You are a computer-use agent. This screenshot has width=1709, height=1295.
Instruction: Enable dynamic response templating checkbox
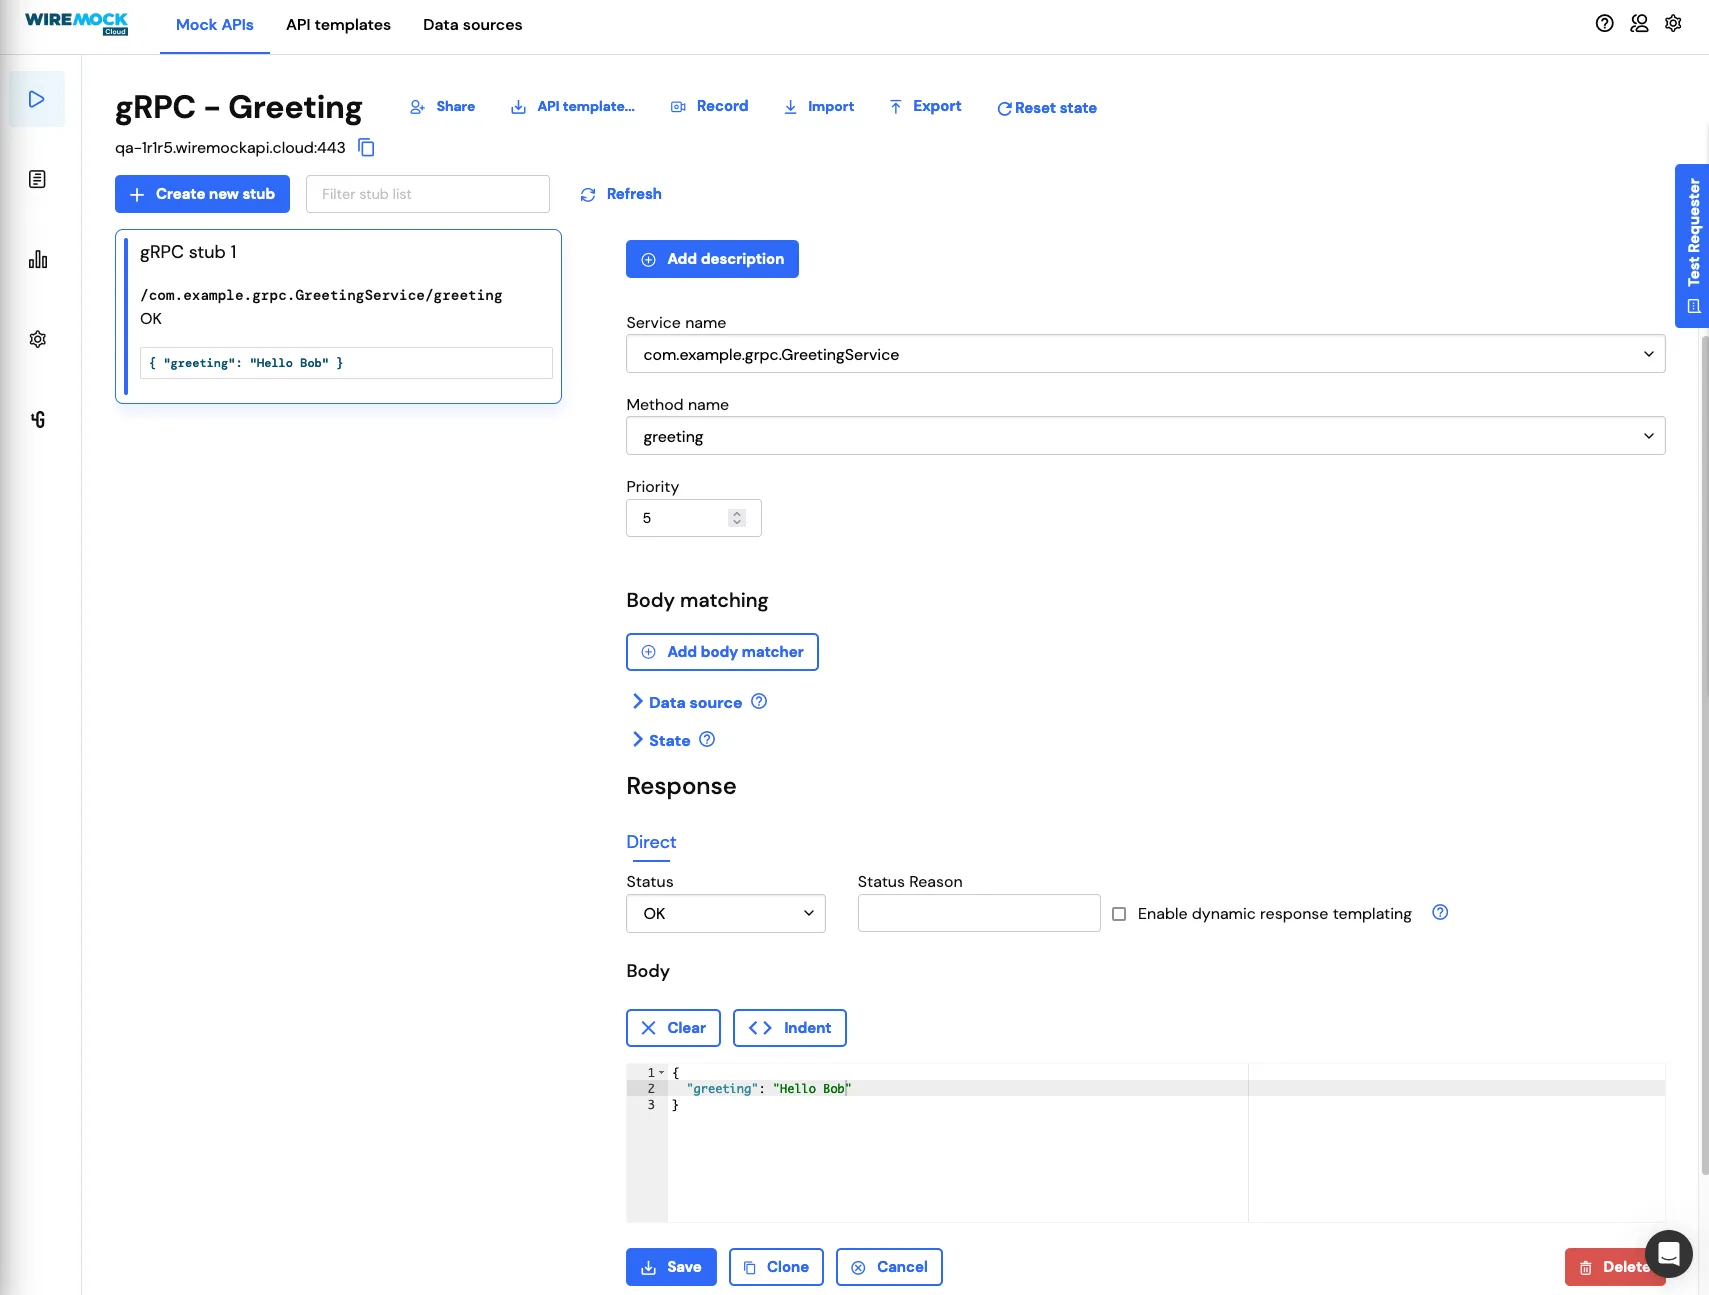click(1119, 914)
